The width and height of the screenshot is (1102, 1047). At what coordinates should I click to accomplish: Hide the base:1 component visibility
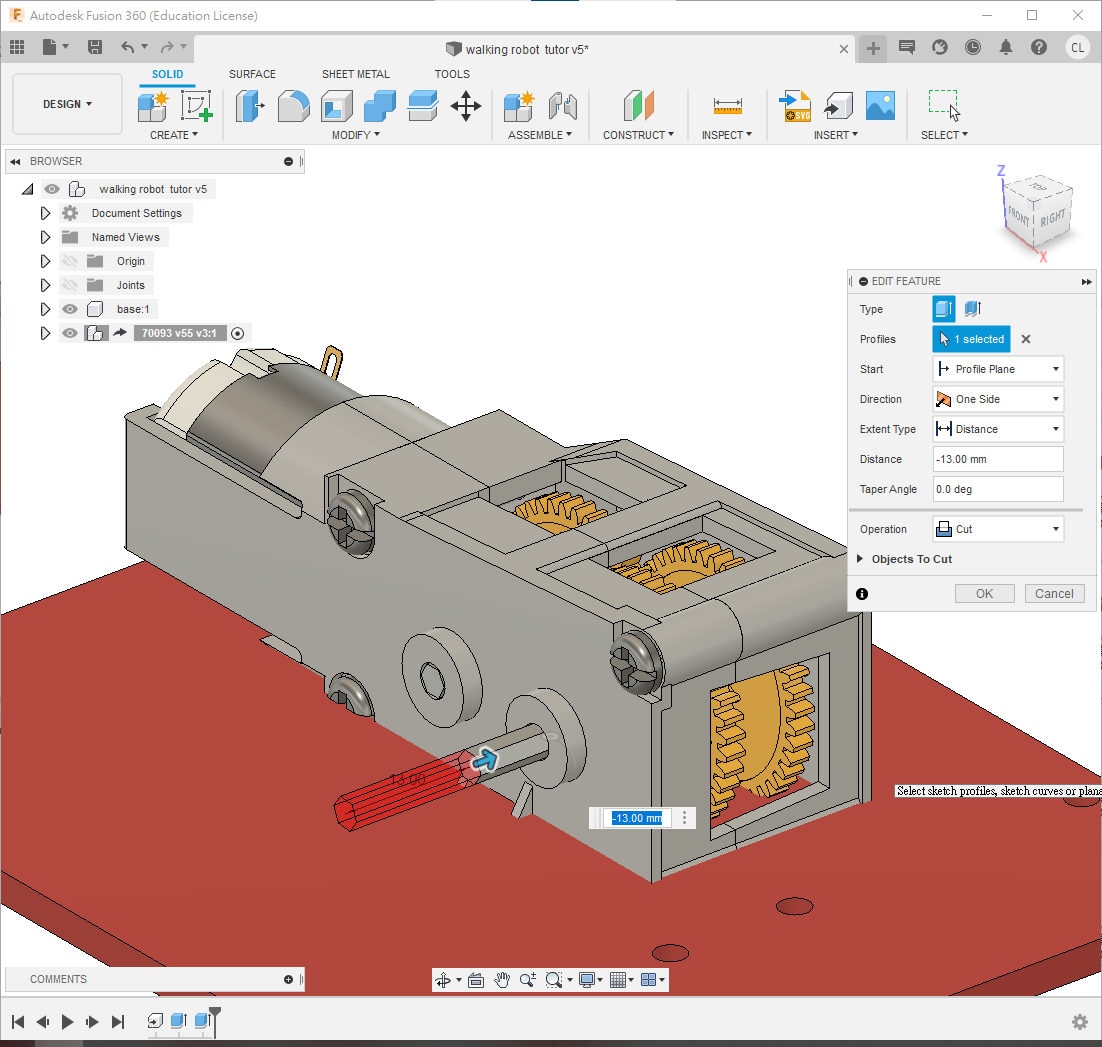pyautogui.click(x=70, y=309)
